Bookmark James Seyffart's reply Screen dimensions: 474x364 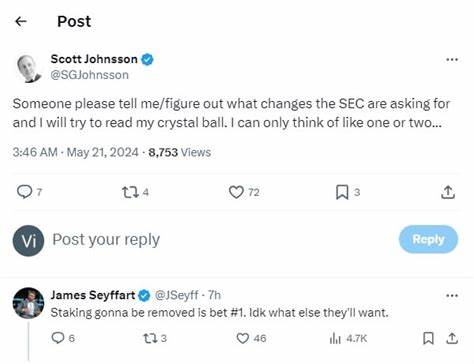pos(428,338)
